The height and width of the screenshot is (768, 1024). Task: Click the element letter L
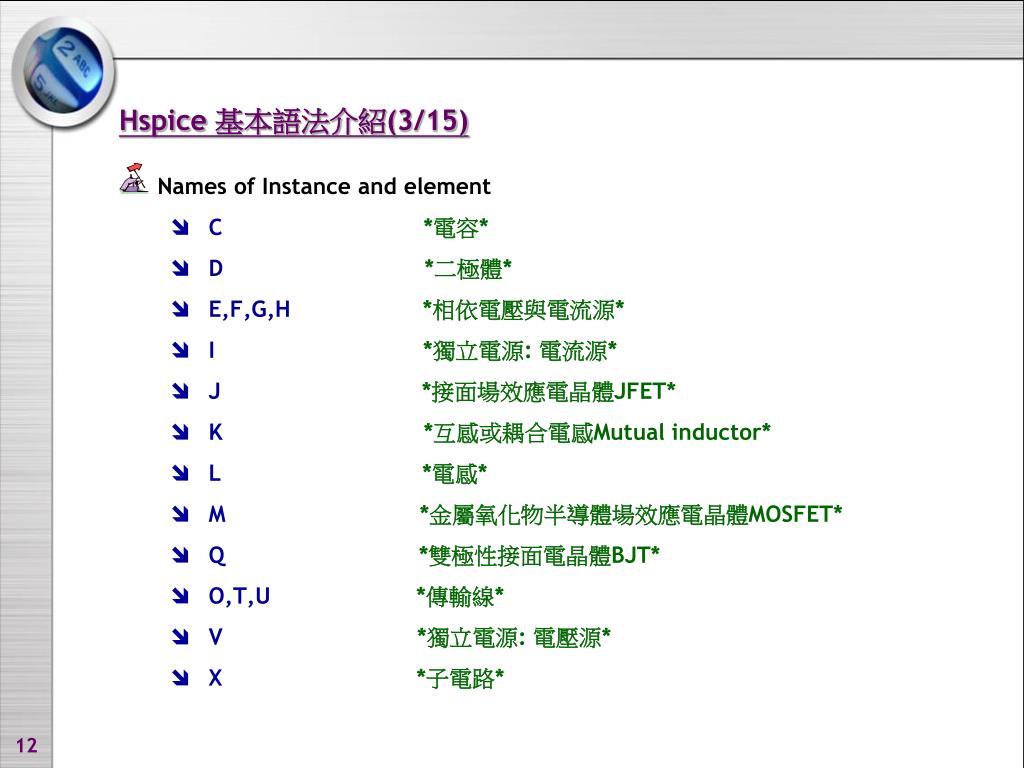[215, 473]
